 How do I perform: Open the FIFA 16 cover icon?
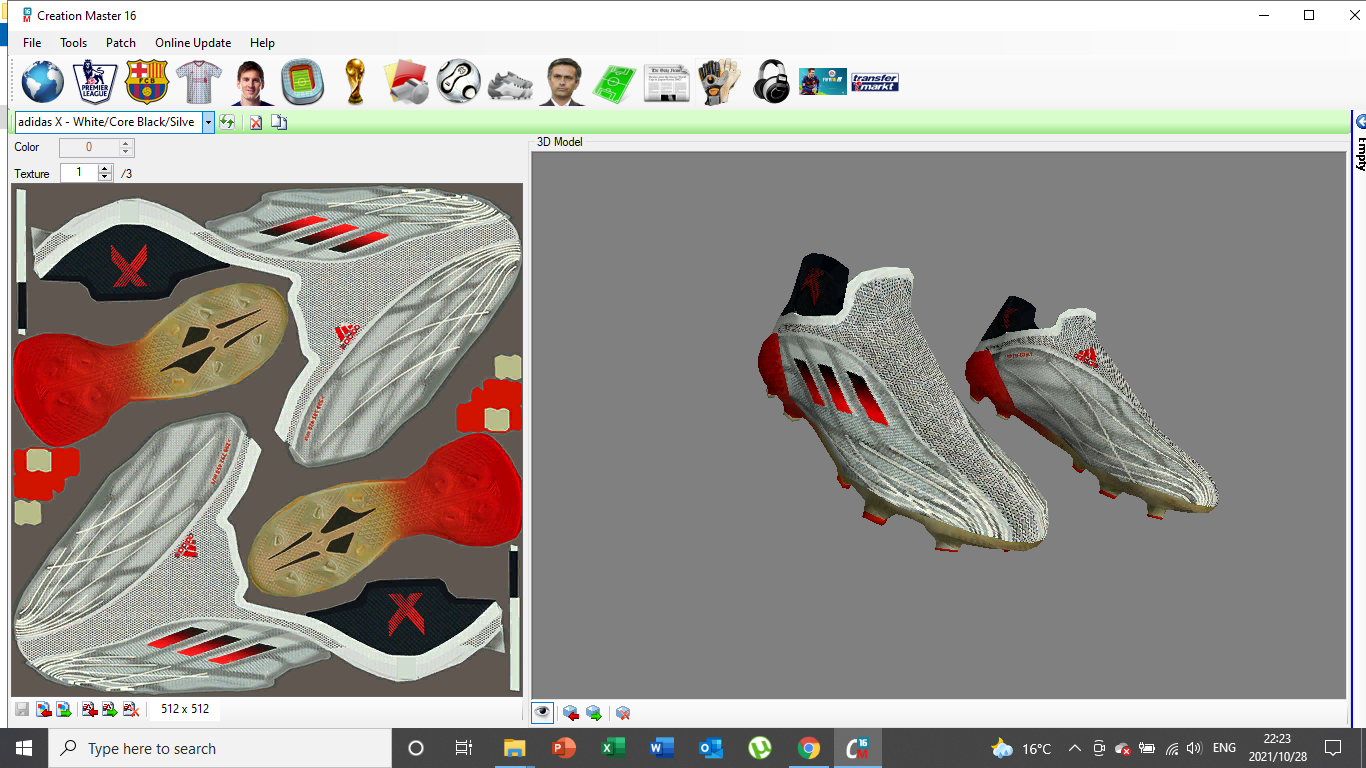822,82
